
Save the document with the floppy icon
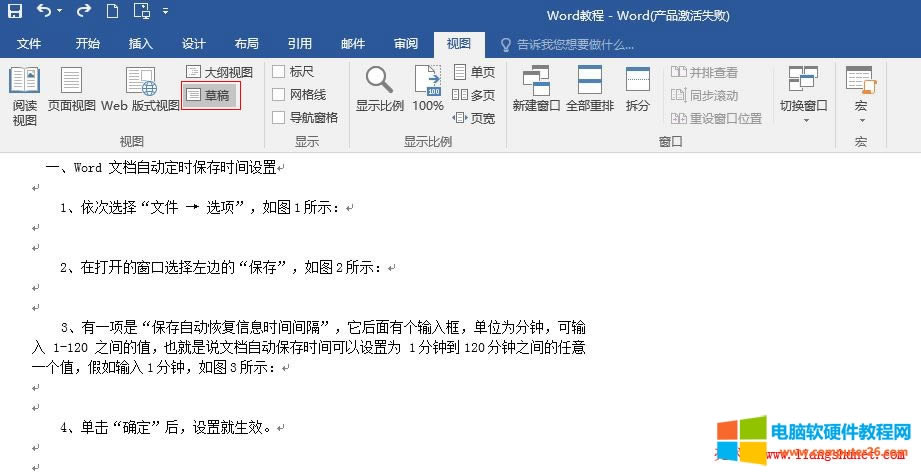pos(15,11)
